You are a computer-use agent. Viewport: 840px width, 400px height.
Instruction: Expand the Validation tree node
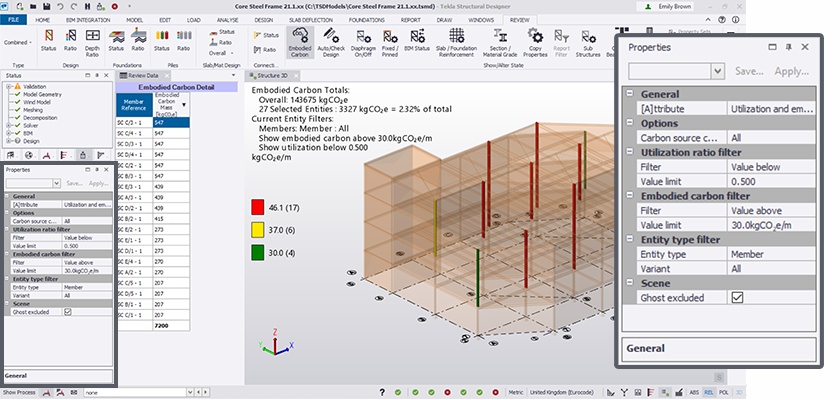point(9,86)
